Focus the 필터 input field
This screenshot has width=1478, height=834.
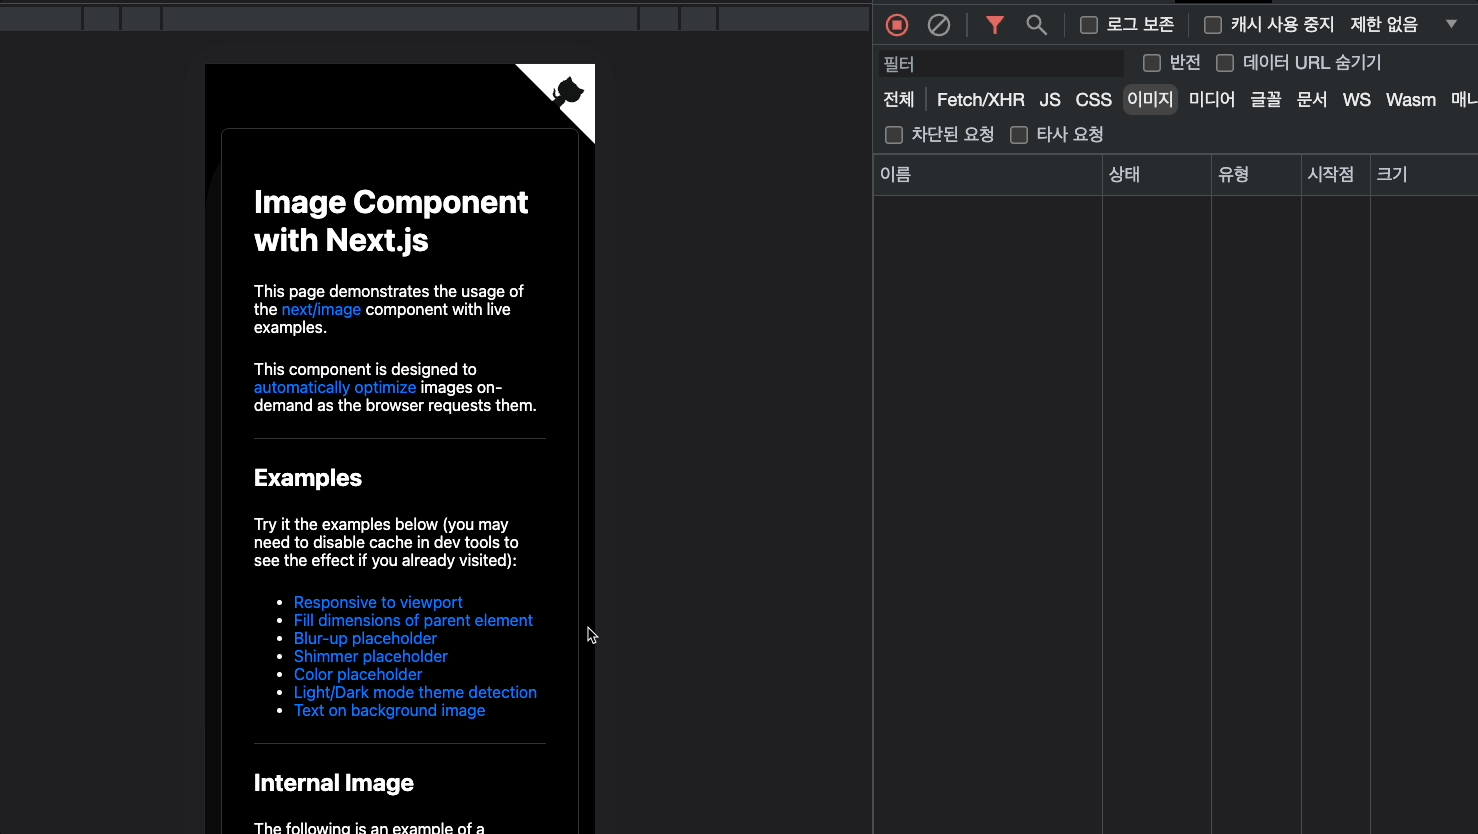1001,64
